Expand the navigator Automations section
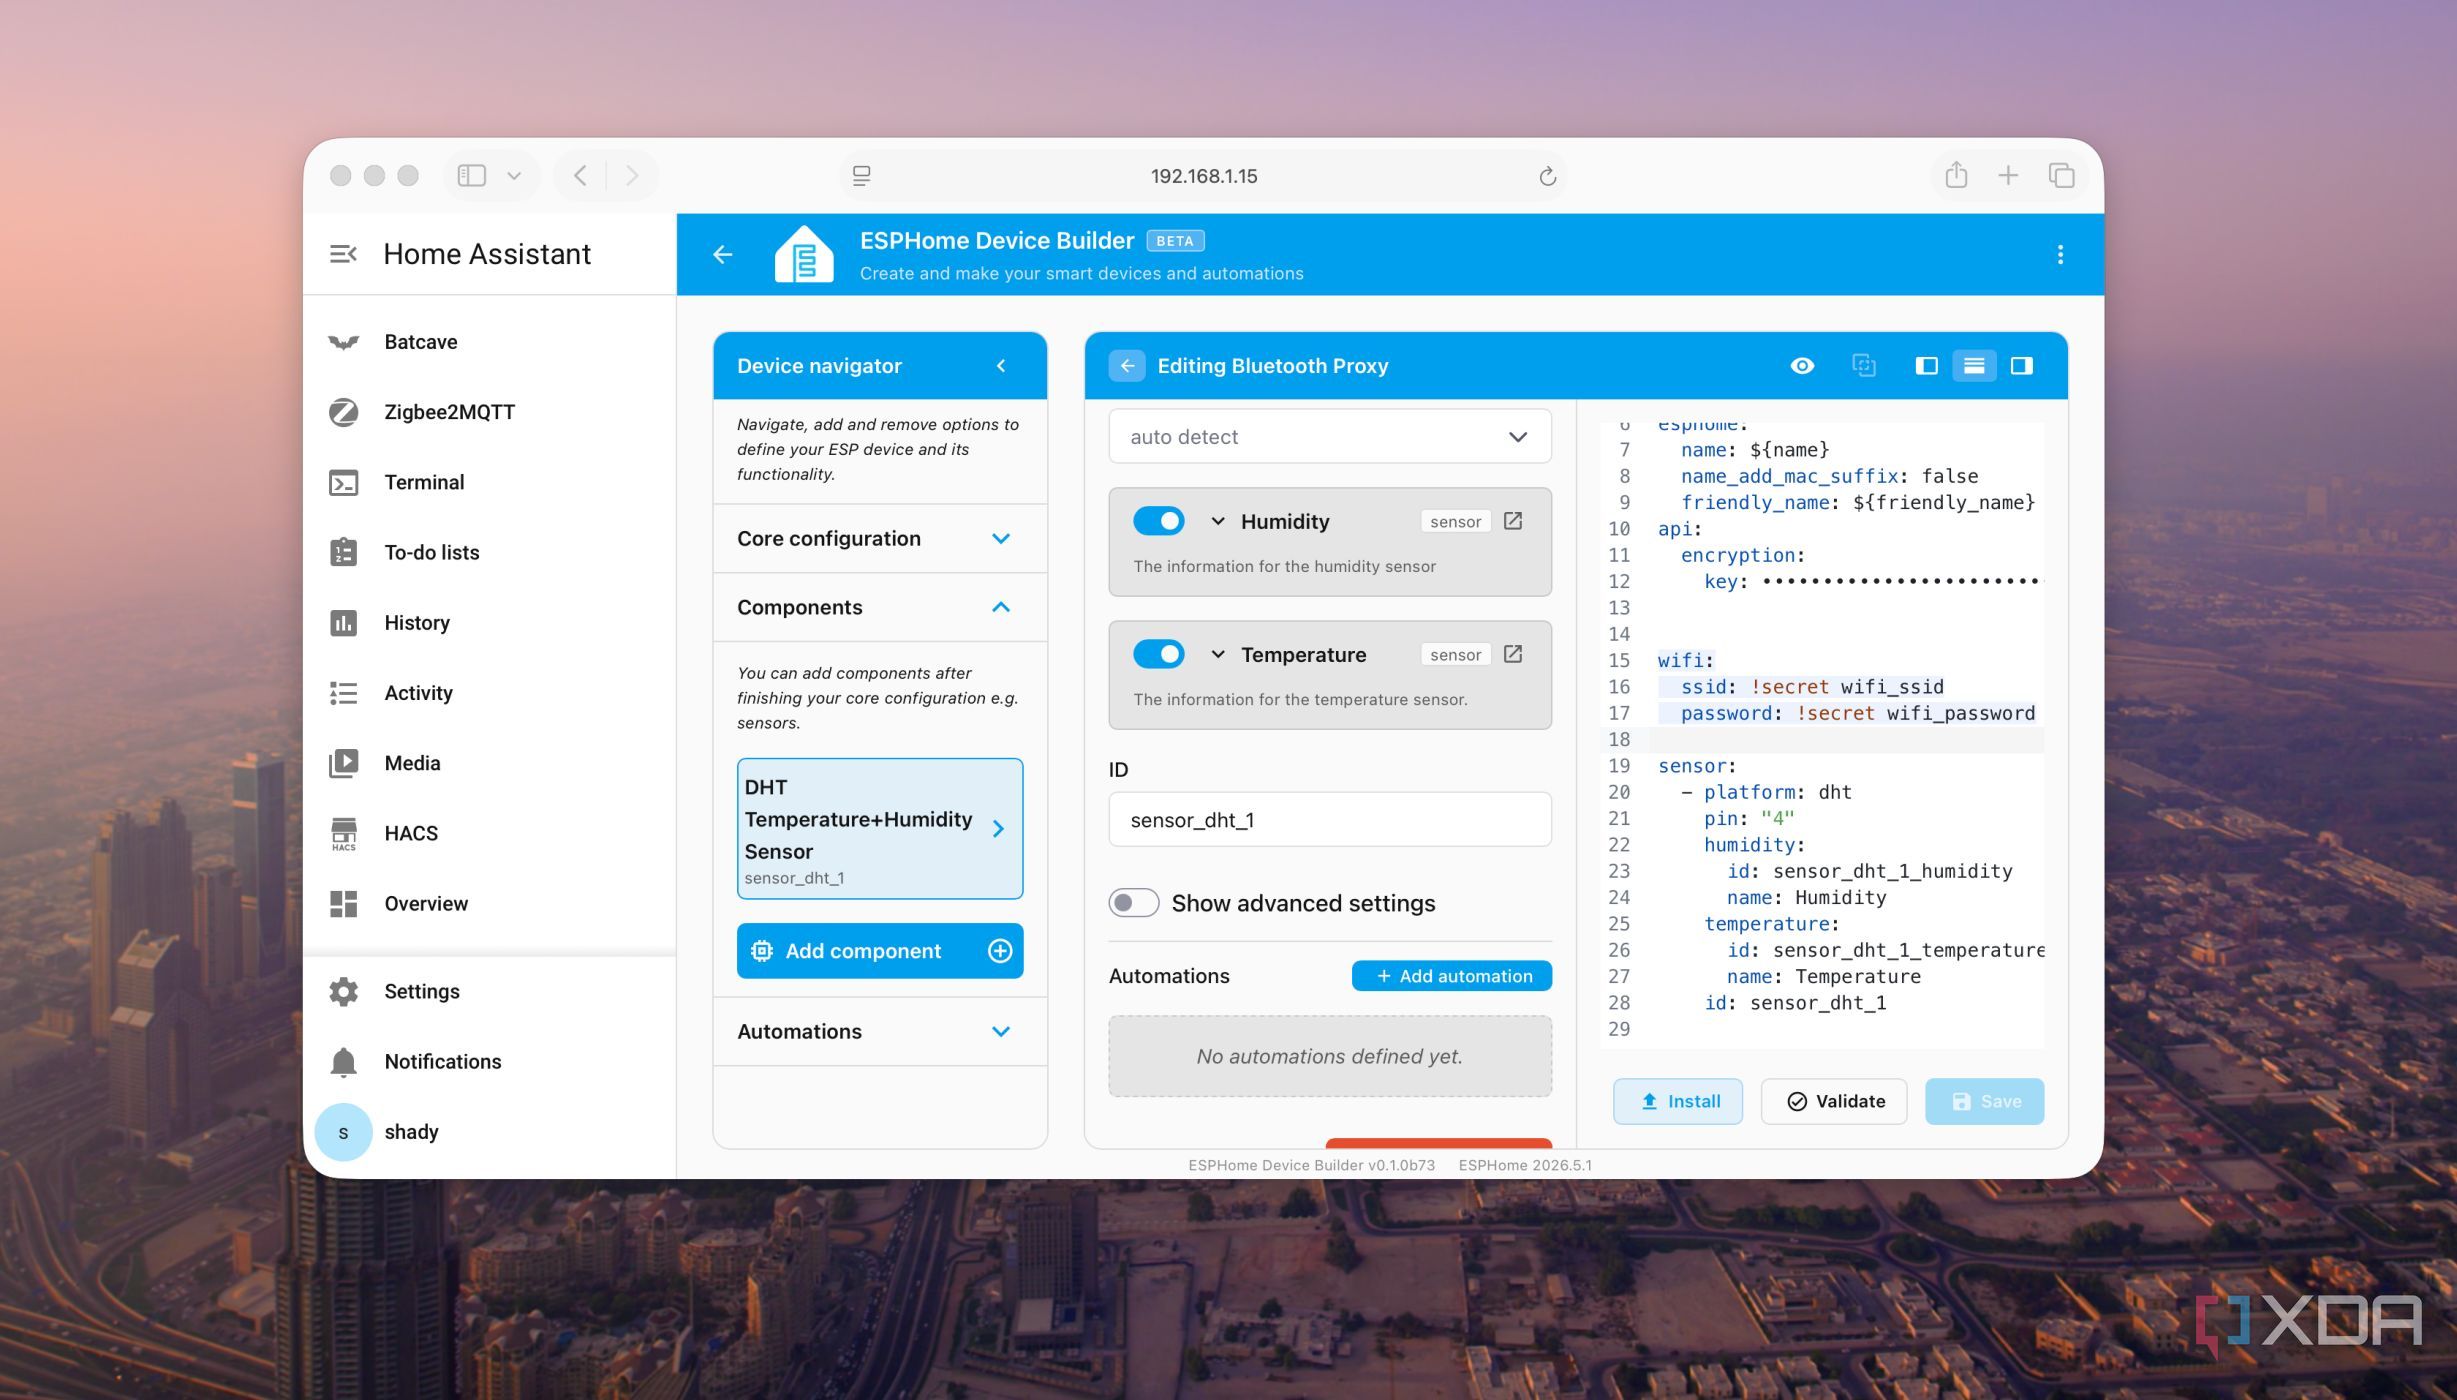2457x1400 pixels. (879, 1031)
